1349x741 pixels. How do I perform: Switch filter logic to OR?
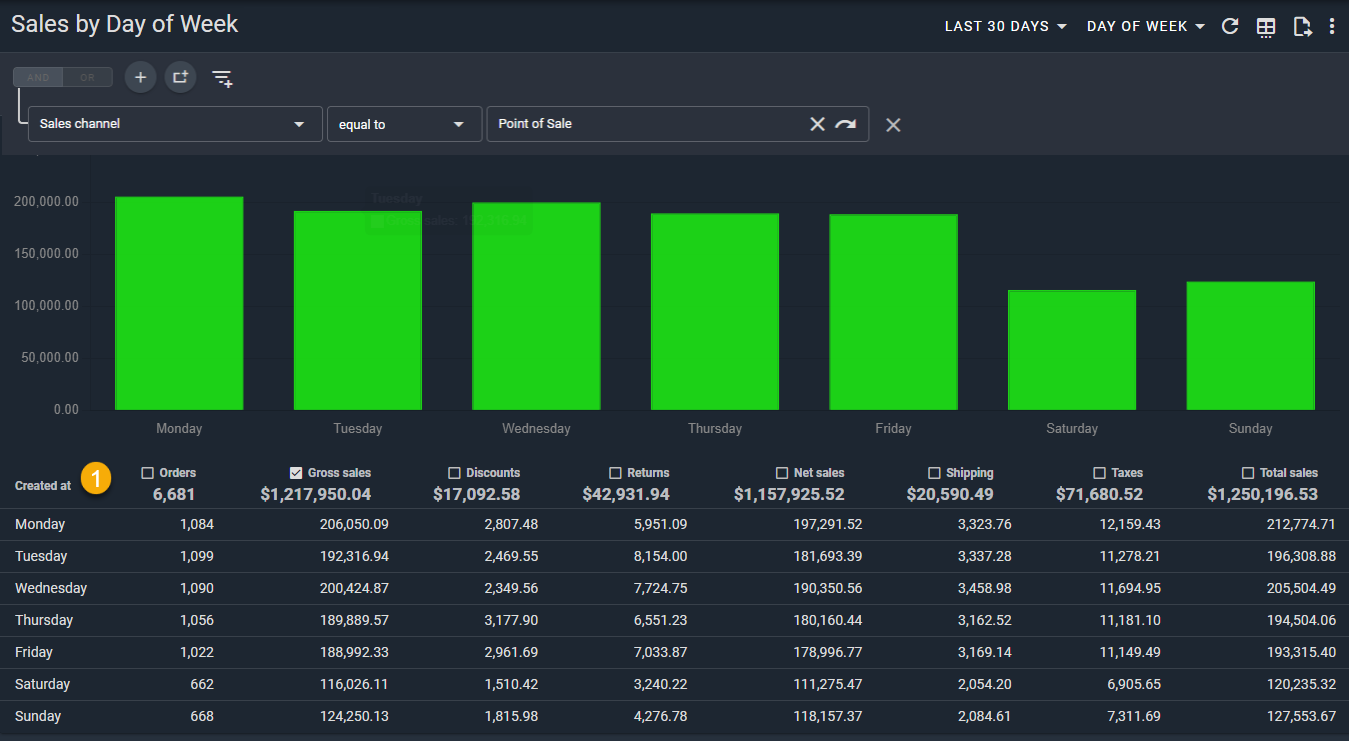87,77
